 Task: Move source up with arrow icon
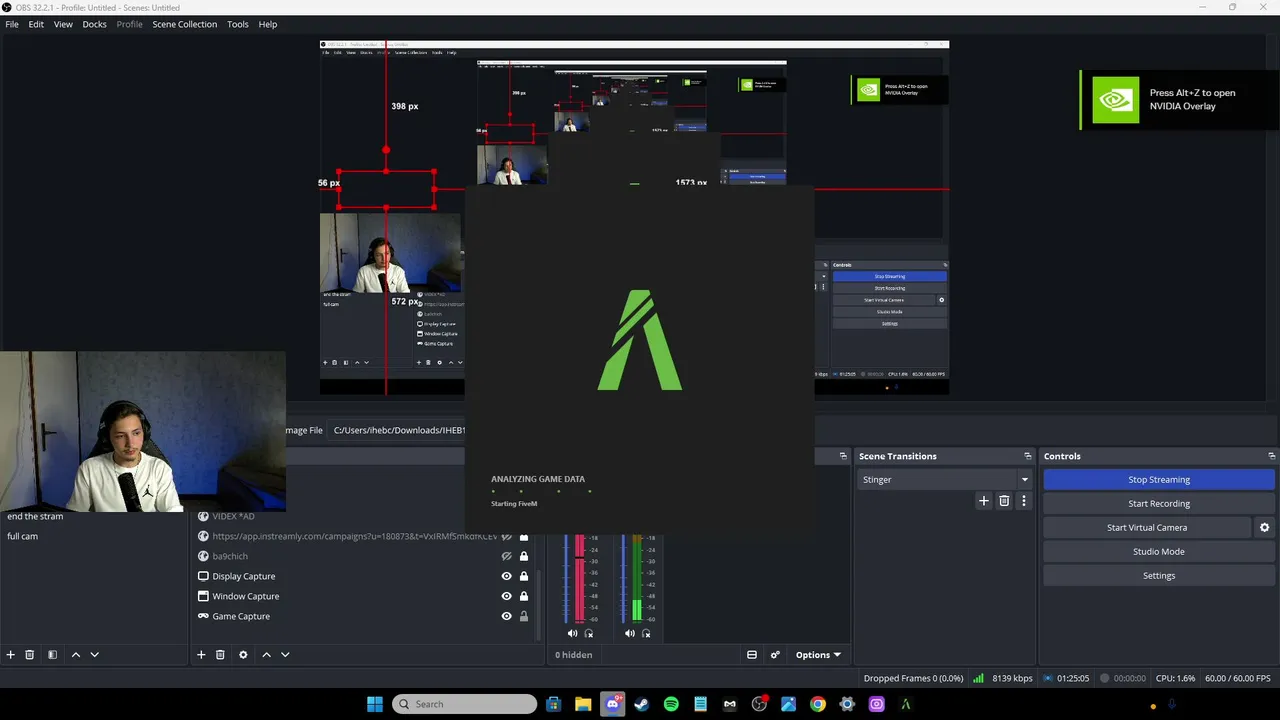(x=266, y=655)
